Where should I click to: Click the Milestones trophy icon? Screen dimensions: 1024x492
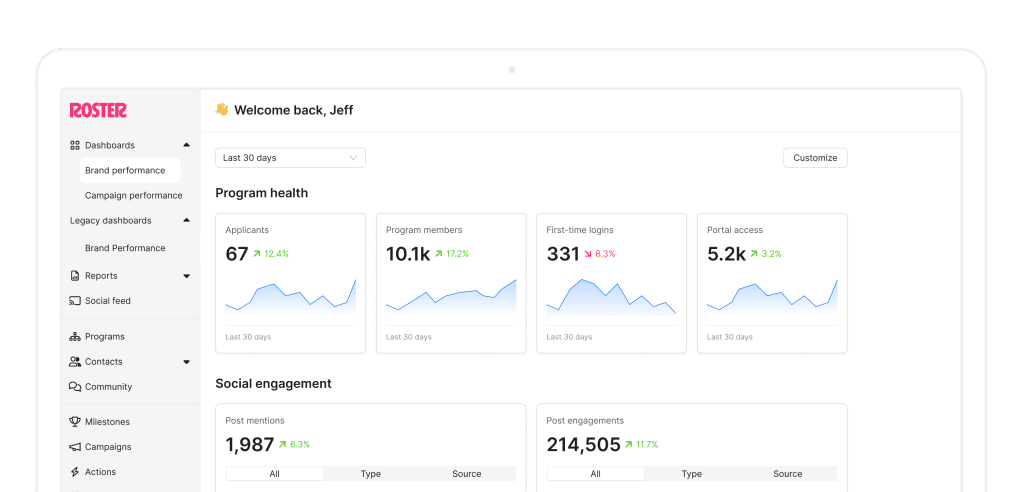pos(75,422)
